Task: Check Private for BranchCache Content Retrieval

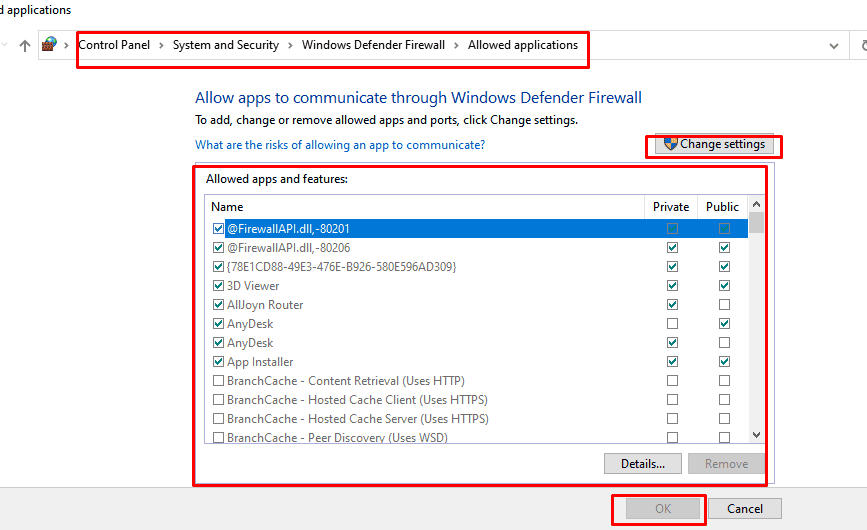Action: (672, 381)
